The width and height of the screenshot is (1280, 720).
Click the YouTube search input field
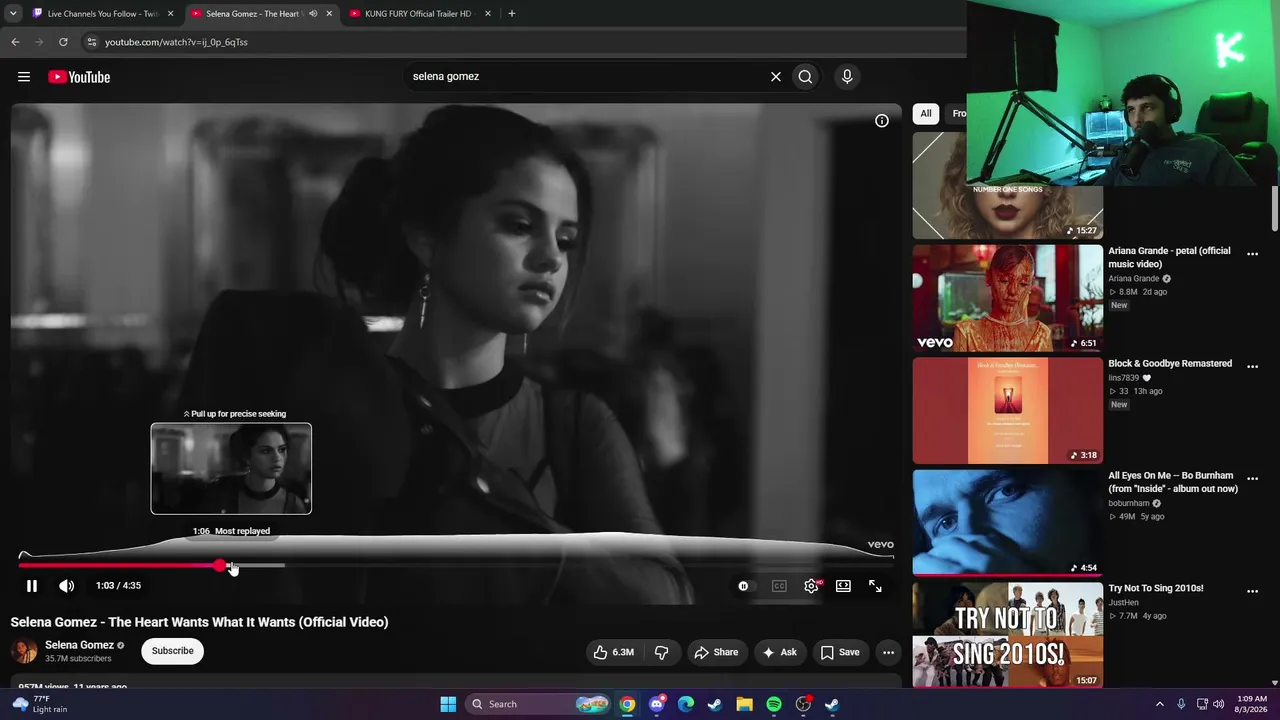tap(585, 76)
